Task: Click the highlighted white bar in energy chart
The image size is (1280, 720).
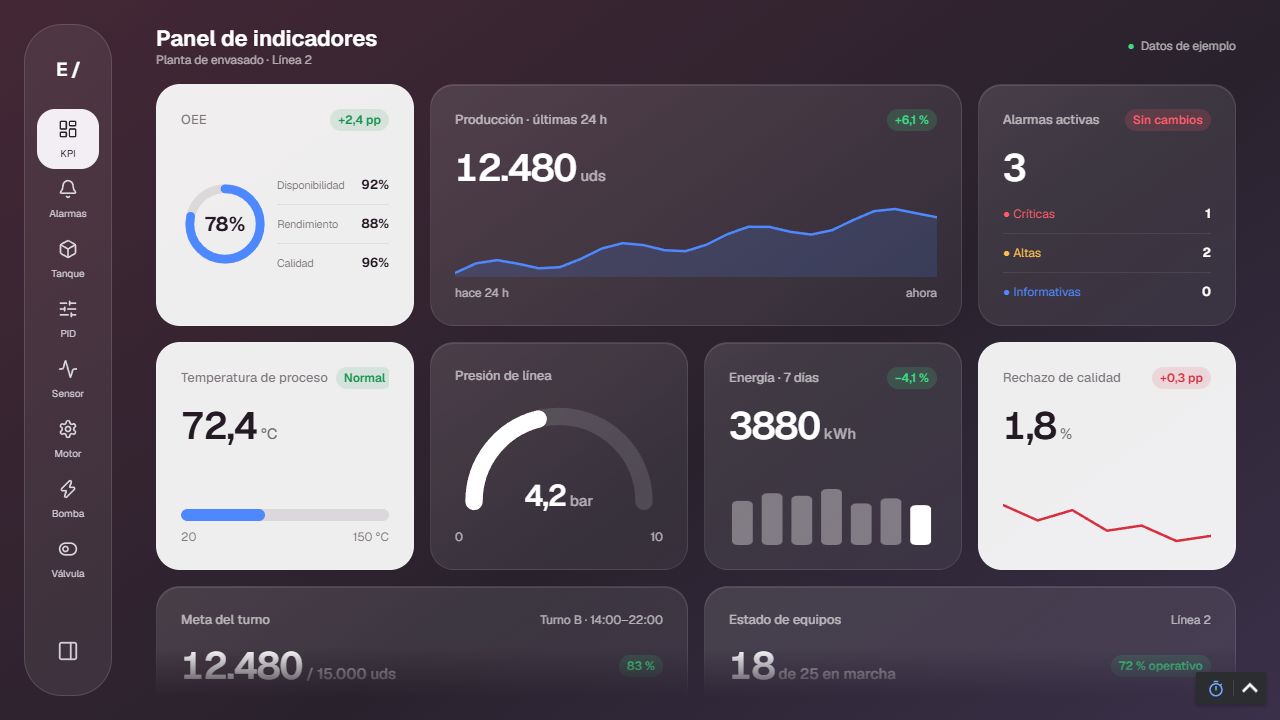Action: point(921,525)
